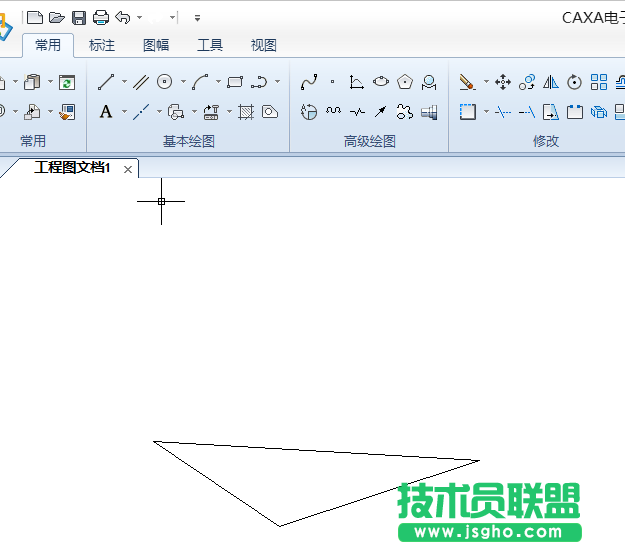Select the Move tool with four arrows
Viewport: 625px width, 548px height.
pyautogui.click(x=503, y=82)
